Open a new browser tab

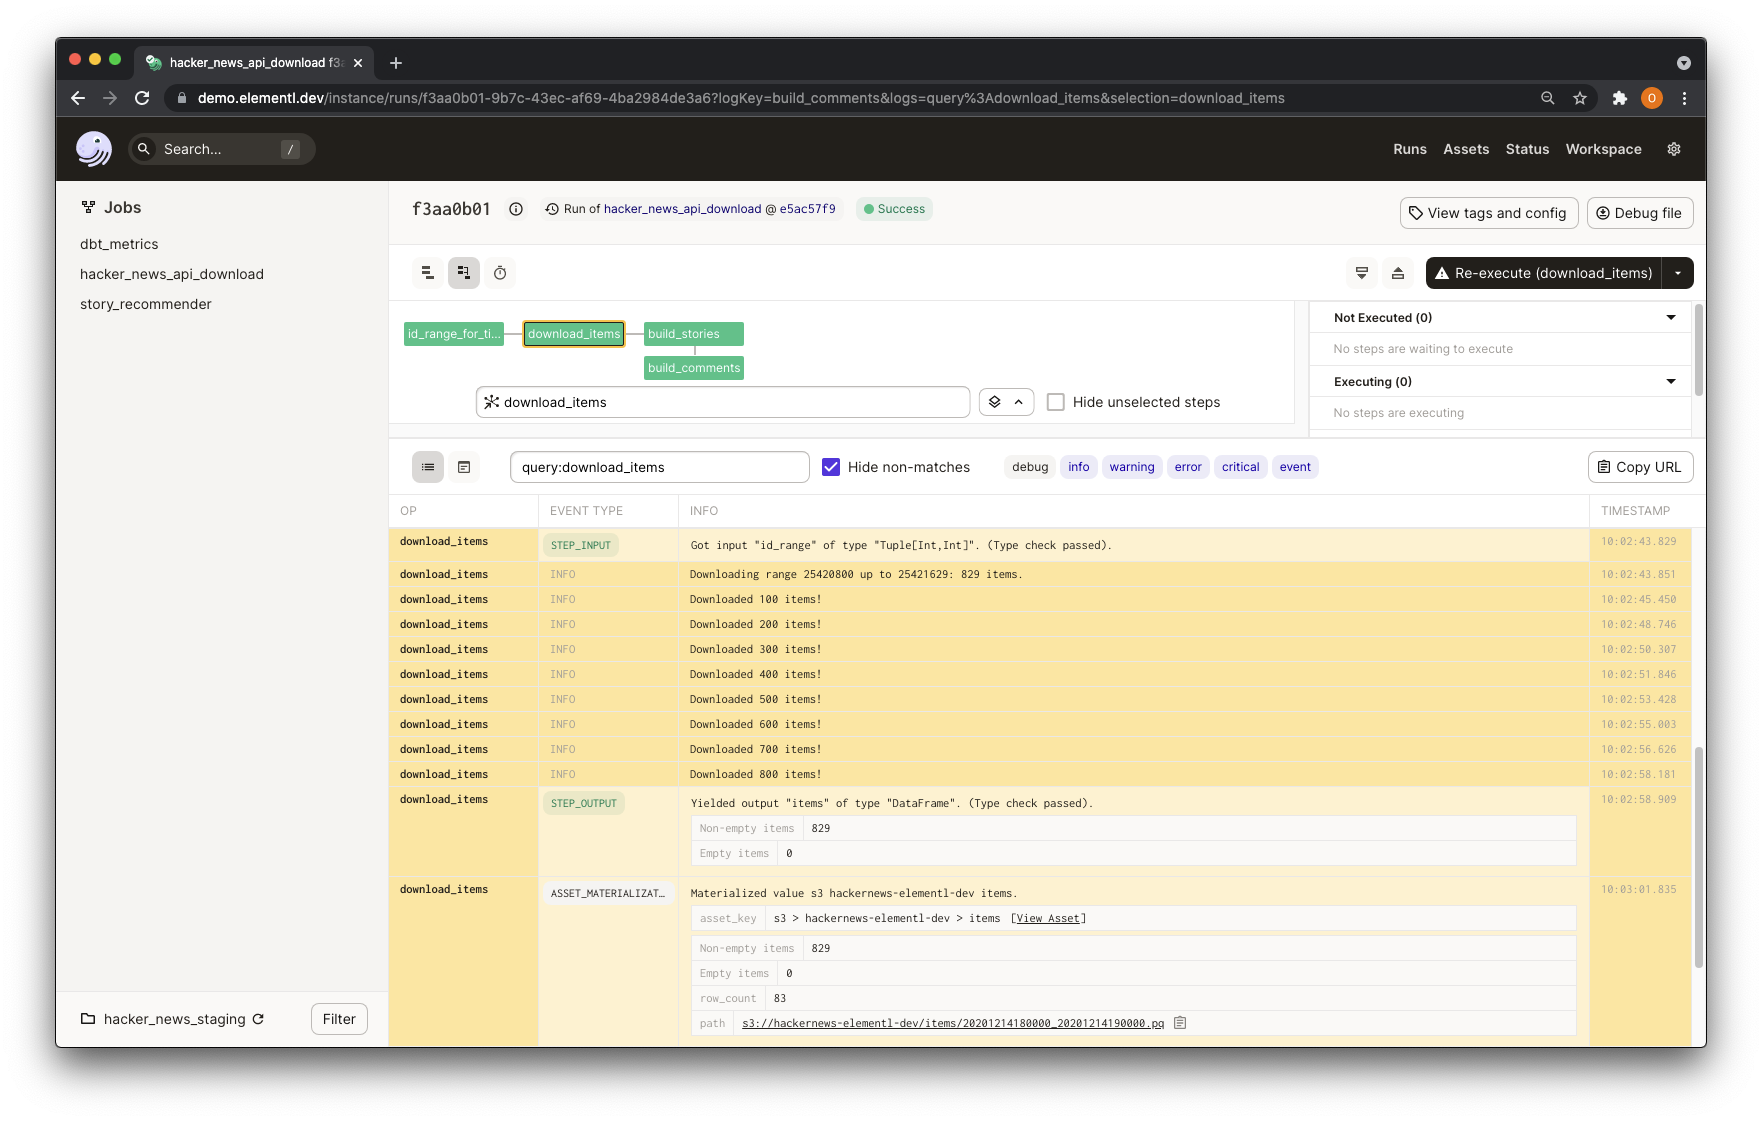[396, 63]
